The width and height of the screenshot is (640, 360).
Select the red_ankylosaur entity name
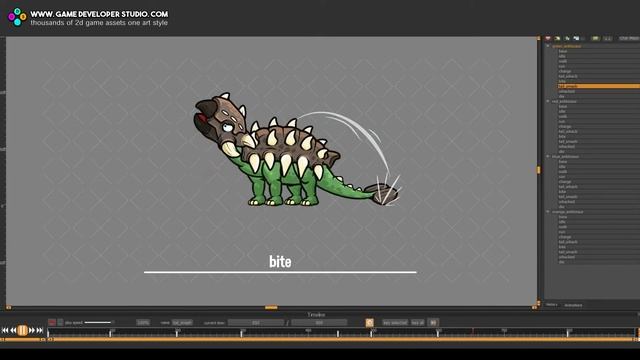click(x=564, y=101)
